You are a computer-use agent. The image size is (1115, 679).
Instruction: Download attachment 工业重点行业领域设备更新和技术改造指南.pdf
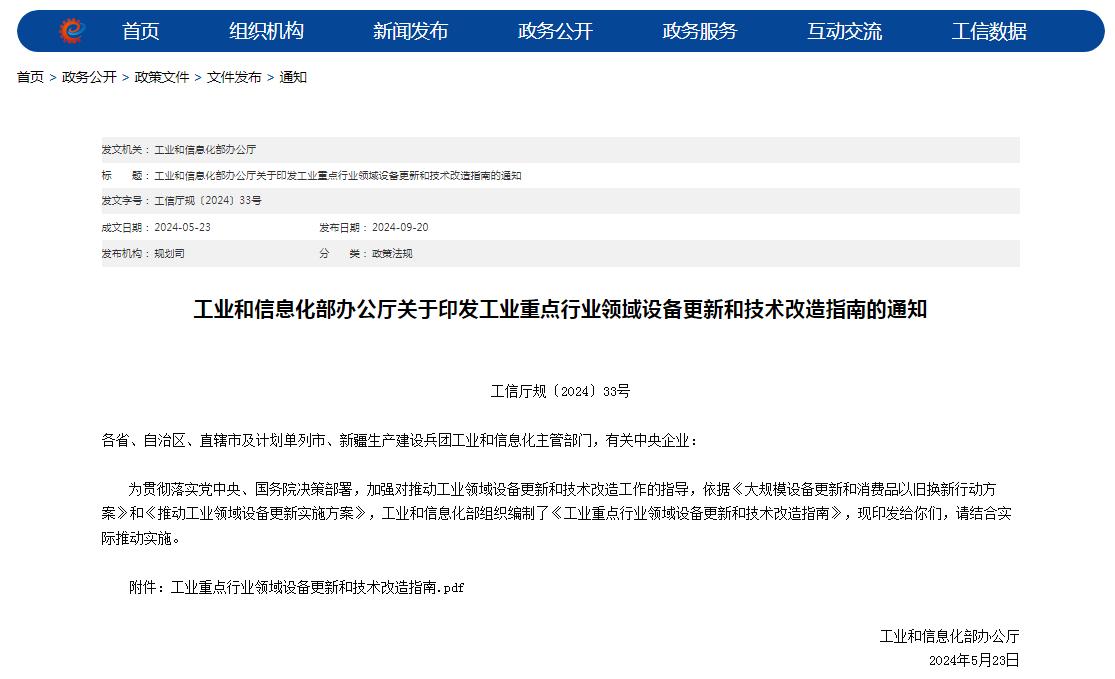pos(317,587)
